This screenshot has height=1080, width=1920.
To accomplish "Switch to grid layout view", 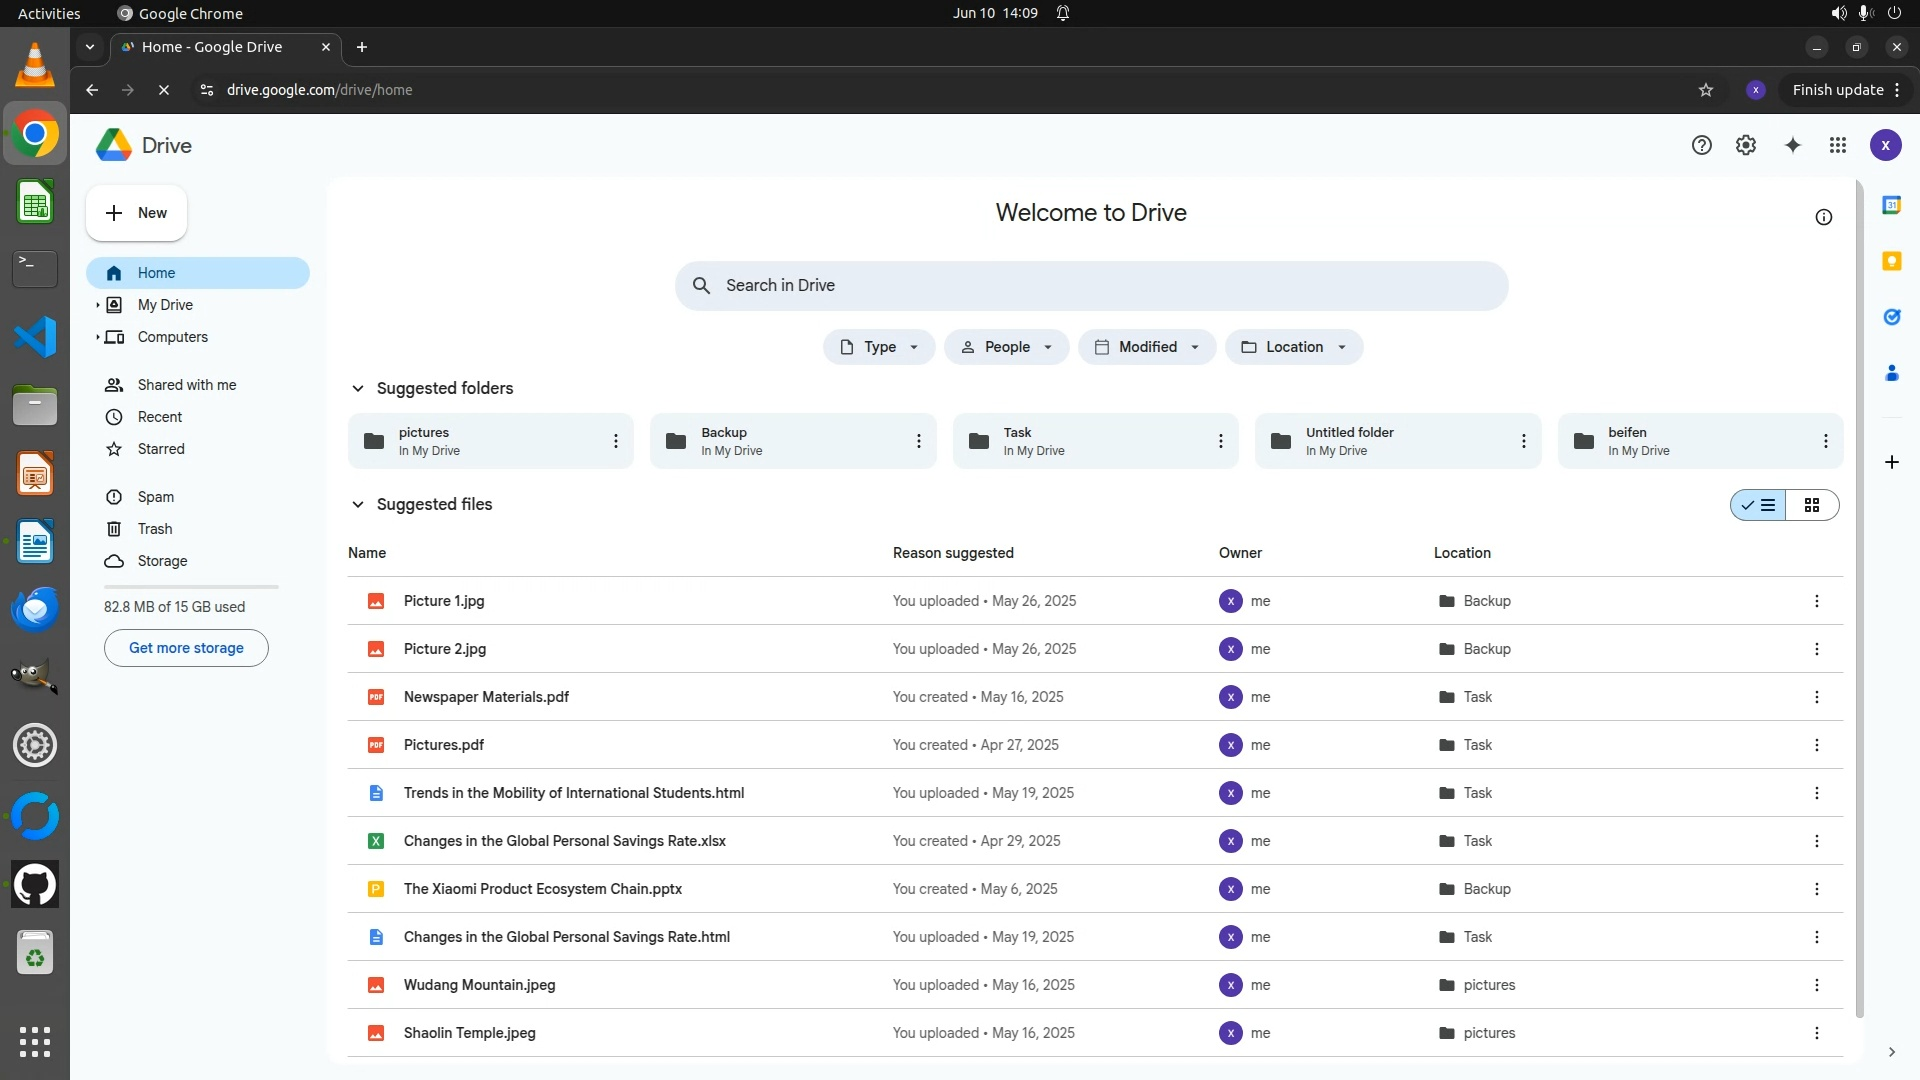I will [1811, 505].
